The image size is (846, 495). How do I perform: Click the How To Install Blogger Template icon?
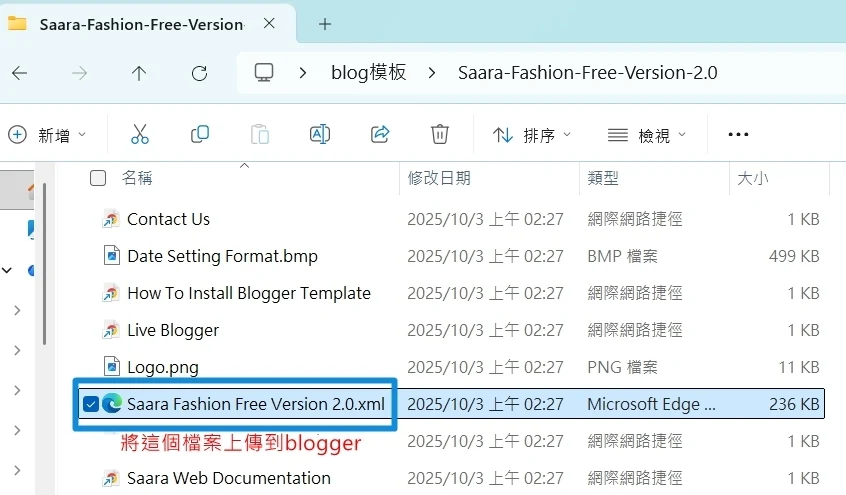[x=111, y=293]
